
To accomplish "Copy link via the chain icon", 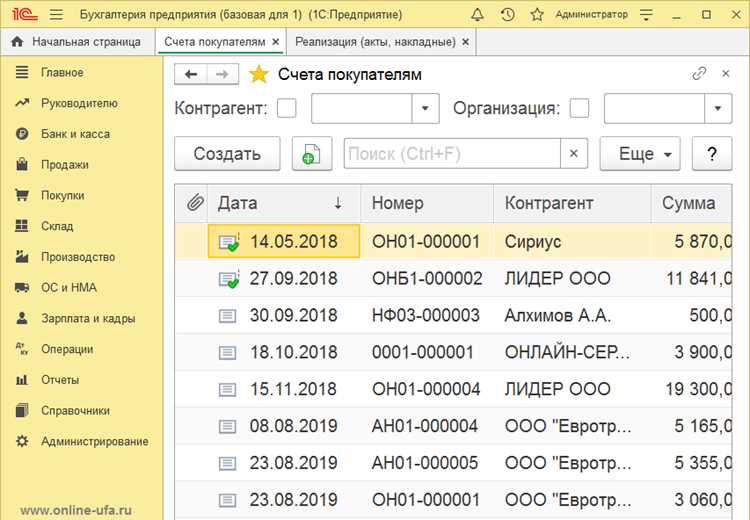I will [x=699, y=74].
